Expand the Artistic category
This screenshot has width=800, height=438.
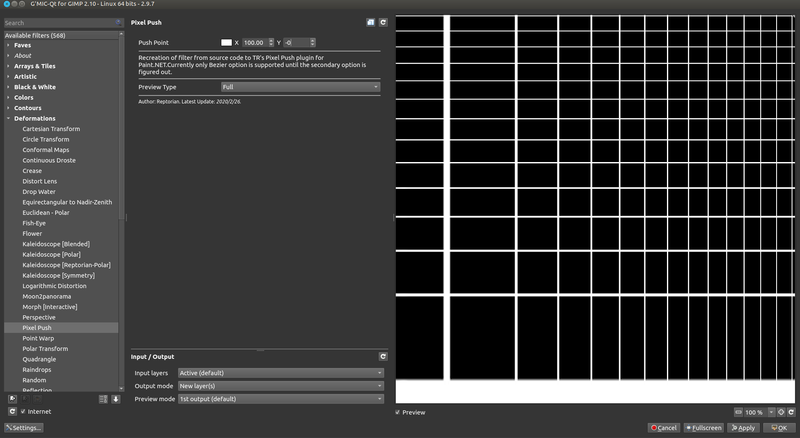[8, 77]
